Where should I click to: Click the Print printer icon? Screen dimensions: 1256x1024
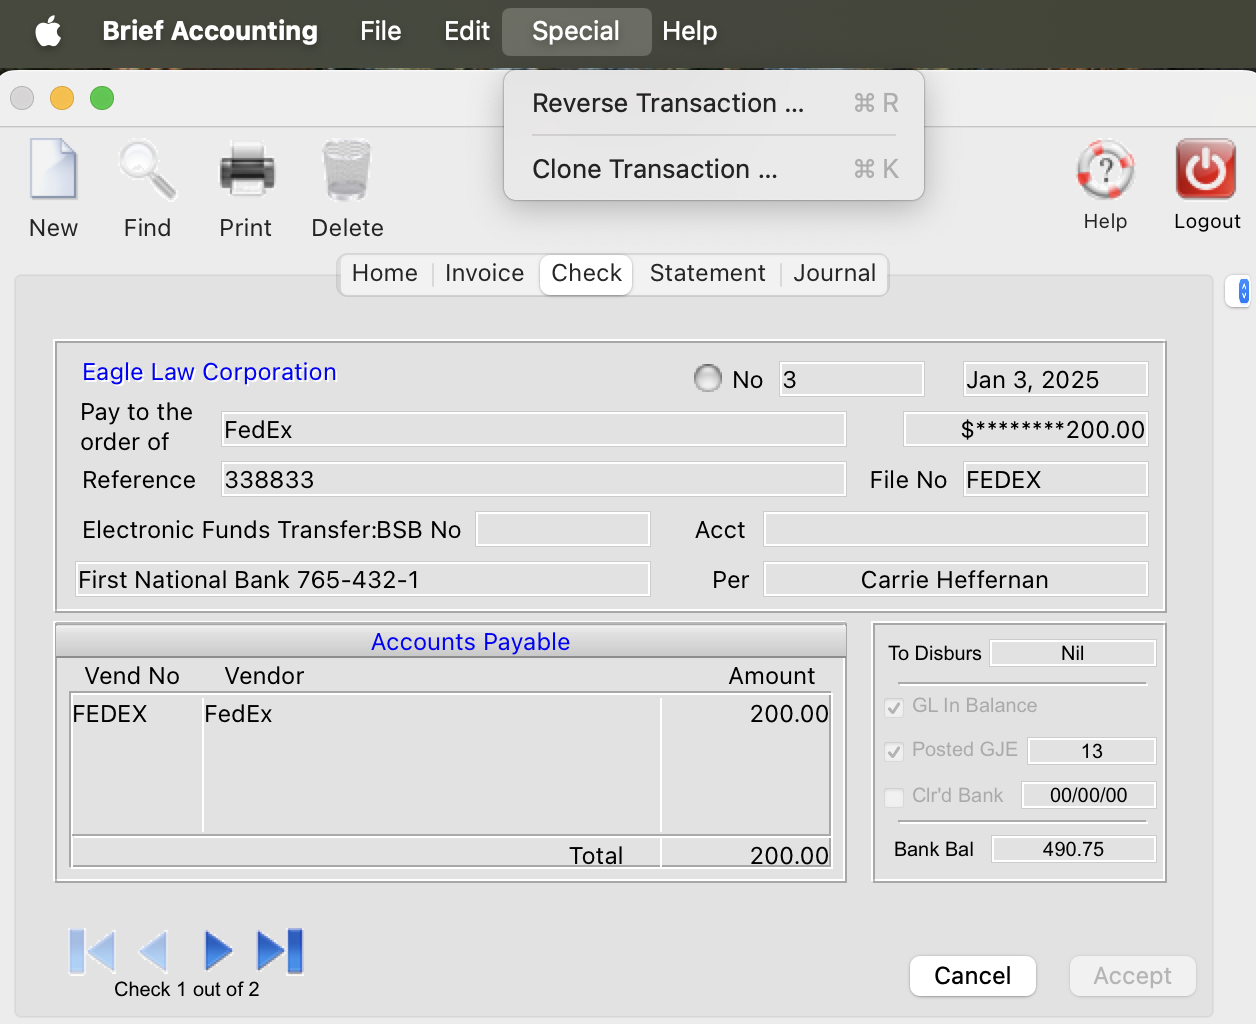[246, 169]
